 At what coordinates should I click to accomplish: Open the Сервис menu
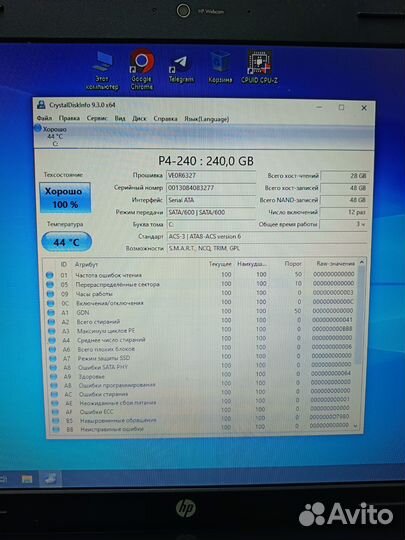(97, 118)
